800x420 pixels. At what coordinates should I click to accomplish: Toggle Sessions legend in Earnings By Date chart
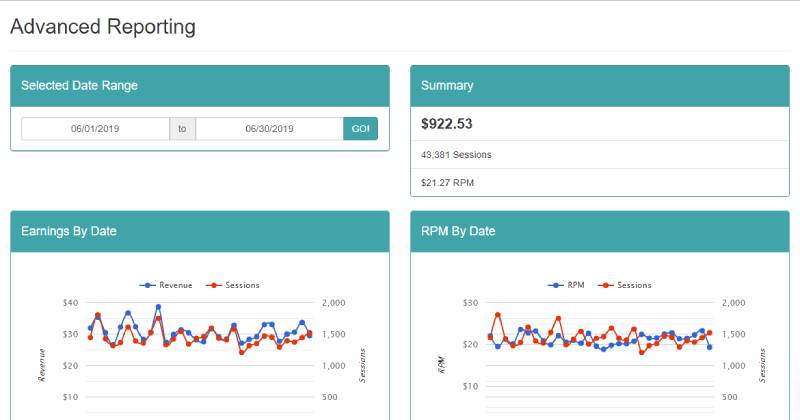[233, 285]
